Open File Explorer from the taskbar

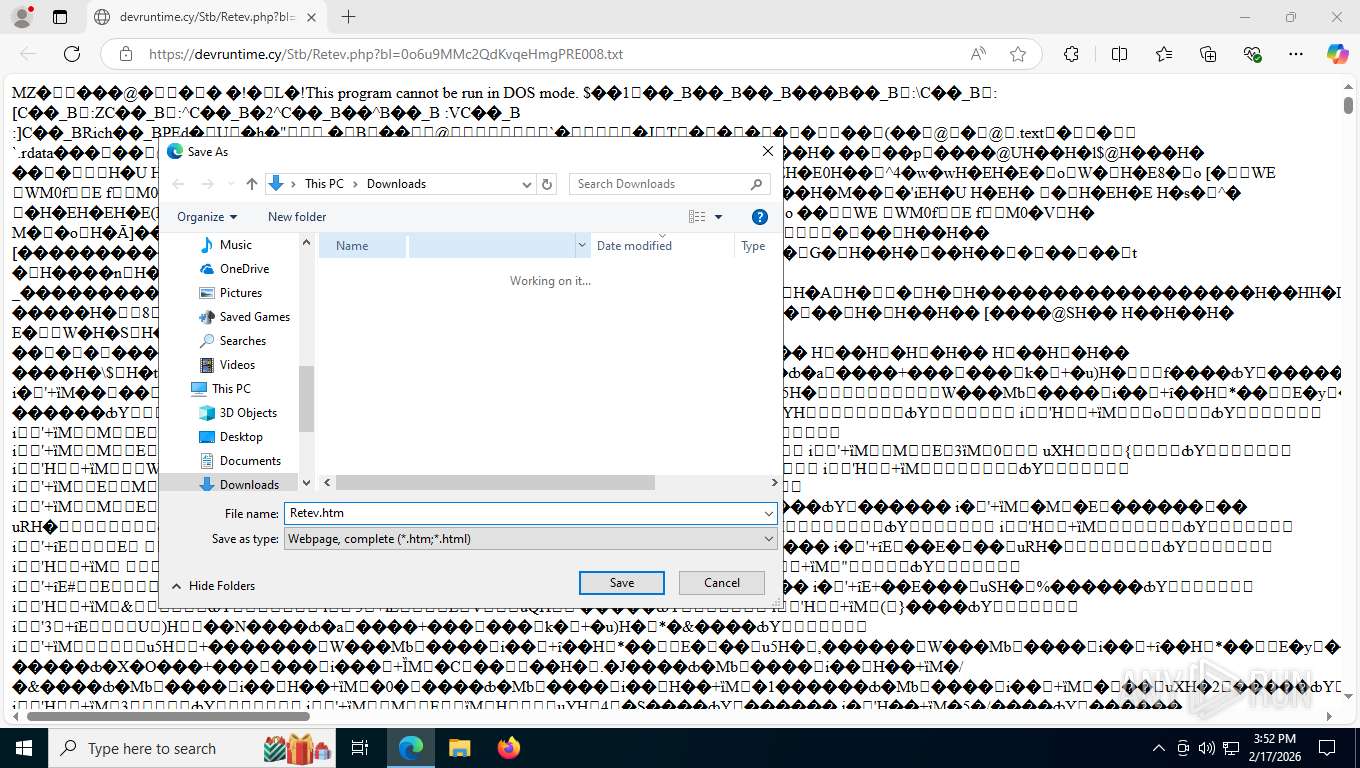click(x=459, y=748)
